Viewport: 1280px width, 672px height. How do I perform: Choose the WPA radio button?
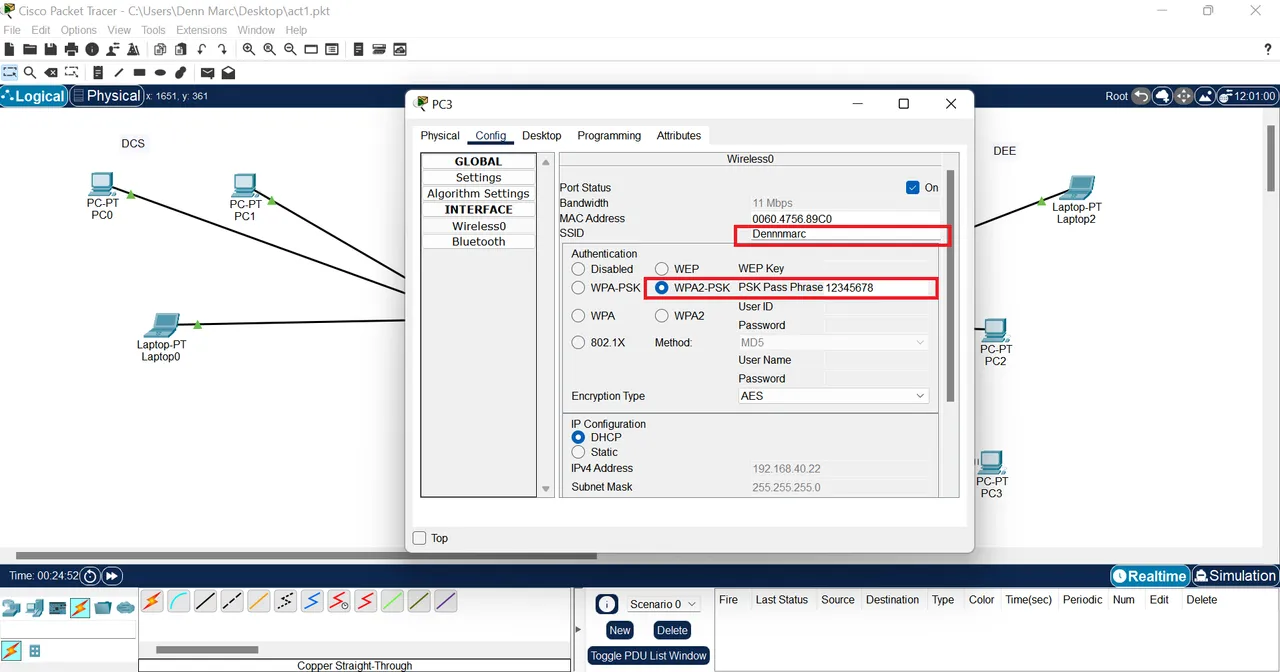coord(578,316)
